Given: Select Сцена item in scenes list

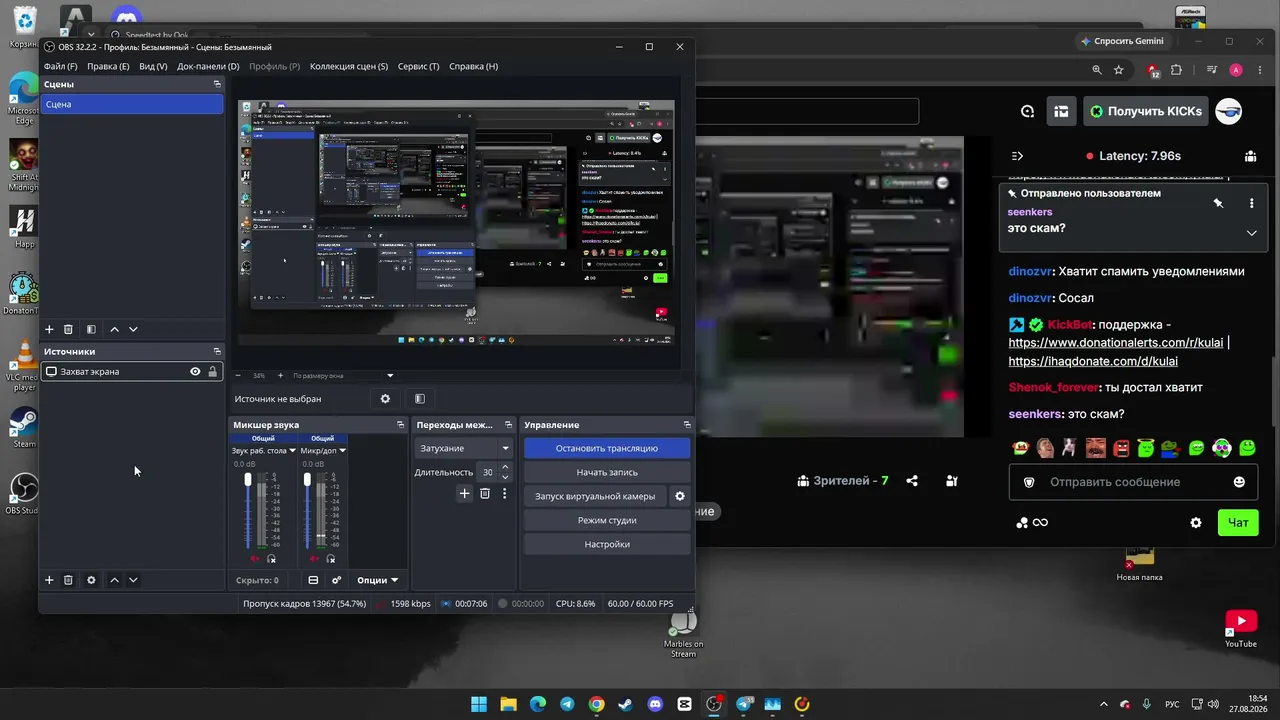Looking at the screenshot, I should (x=132, y=104).
